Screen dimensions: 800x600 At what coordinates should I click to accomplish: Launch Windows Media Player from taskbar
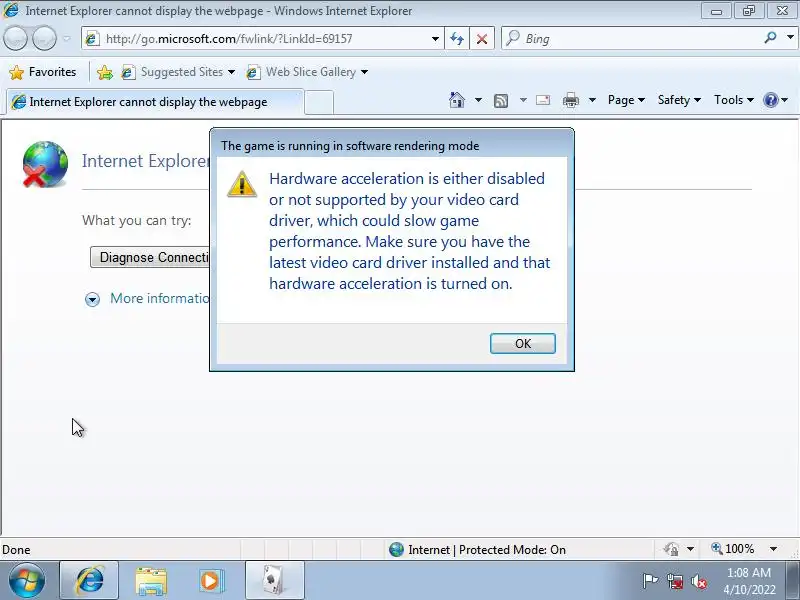click(x=211, y=580)
